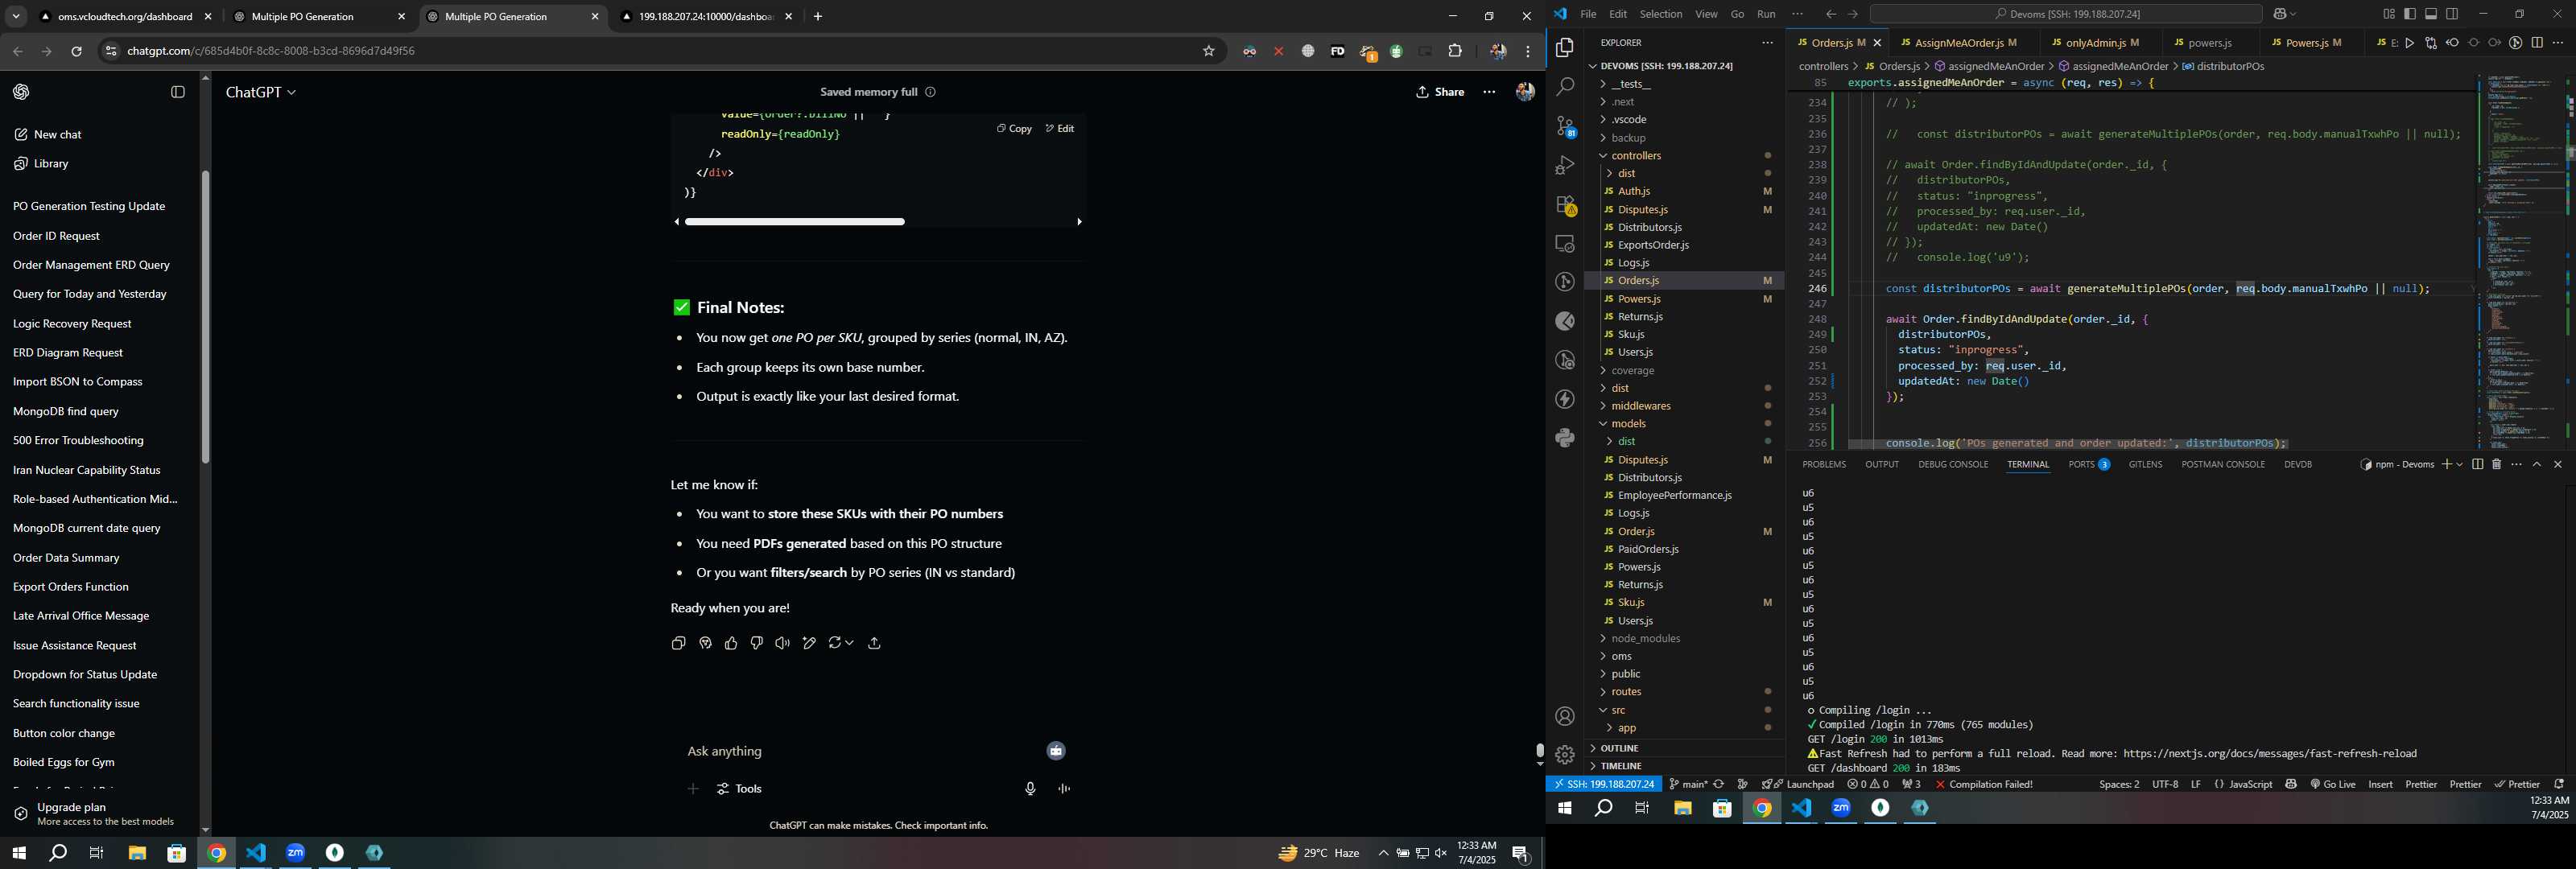2576x869 pixels.
Task: Maximize the terminal panel size
Action: click(2537, 464)
